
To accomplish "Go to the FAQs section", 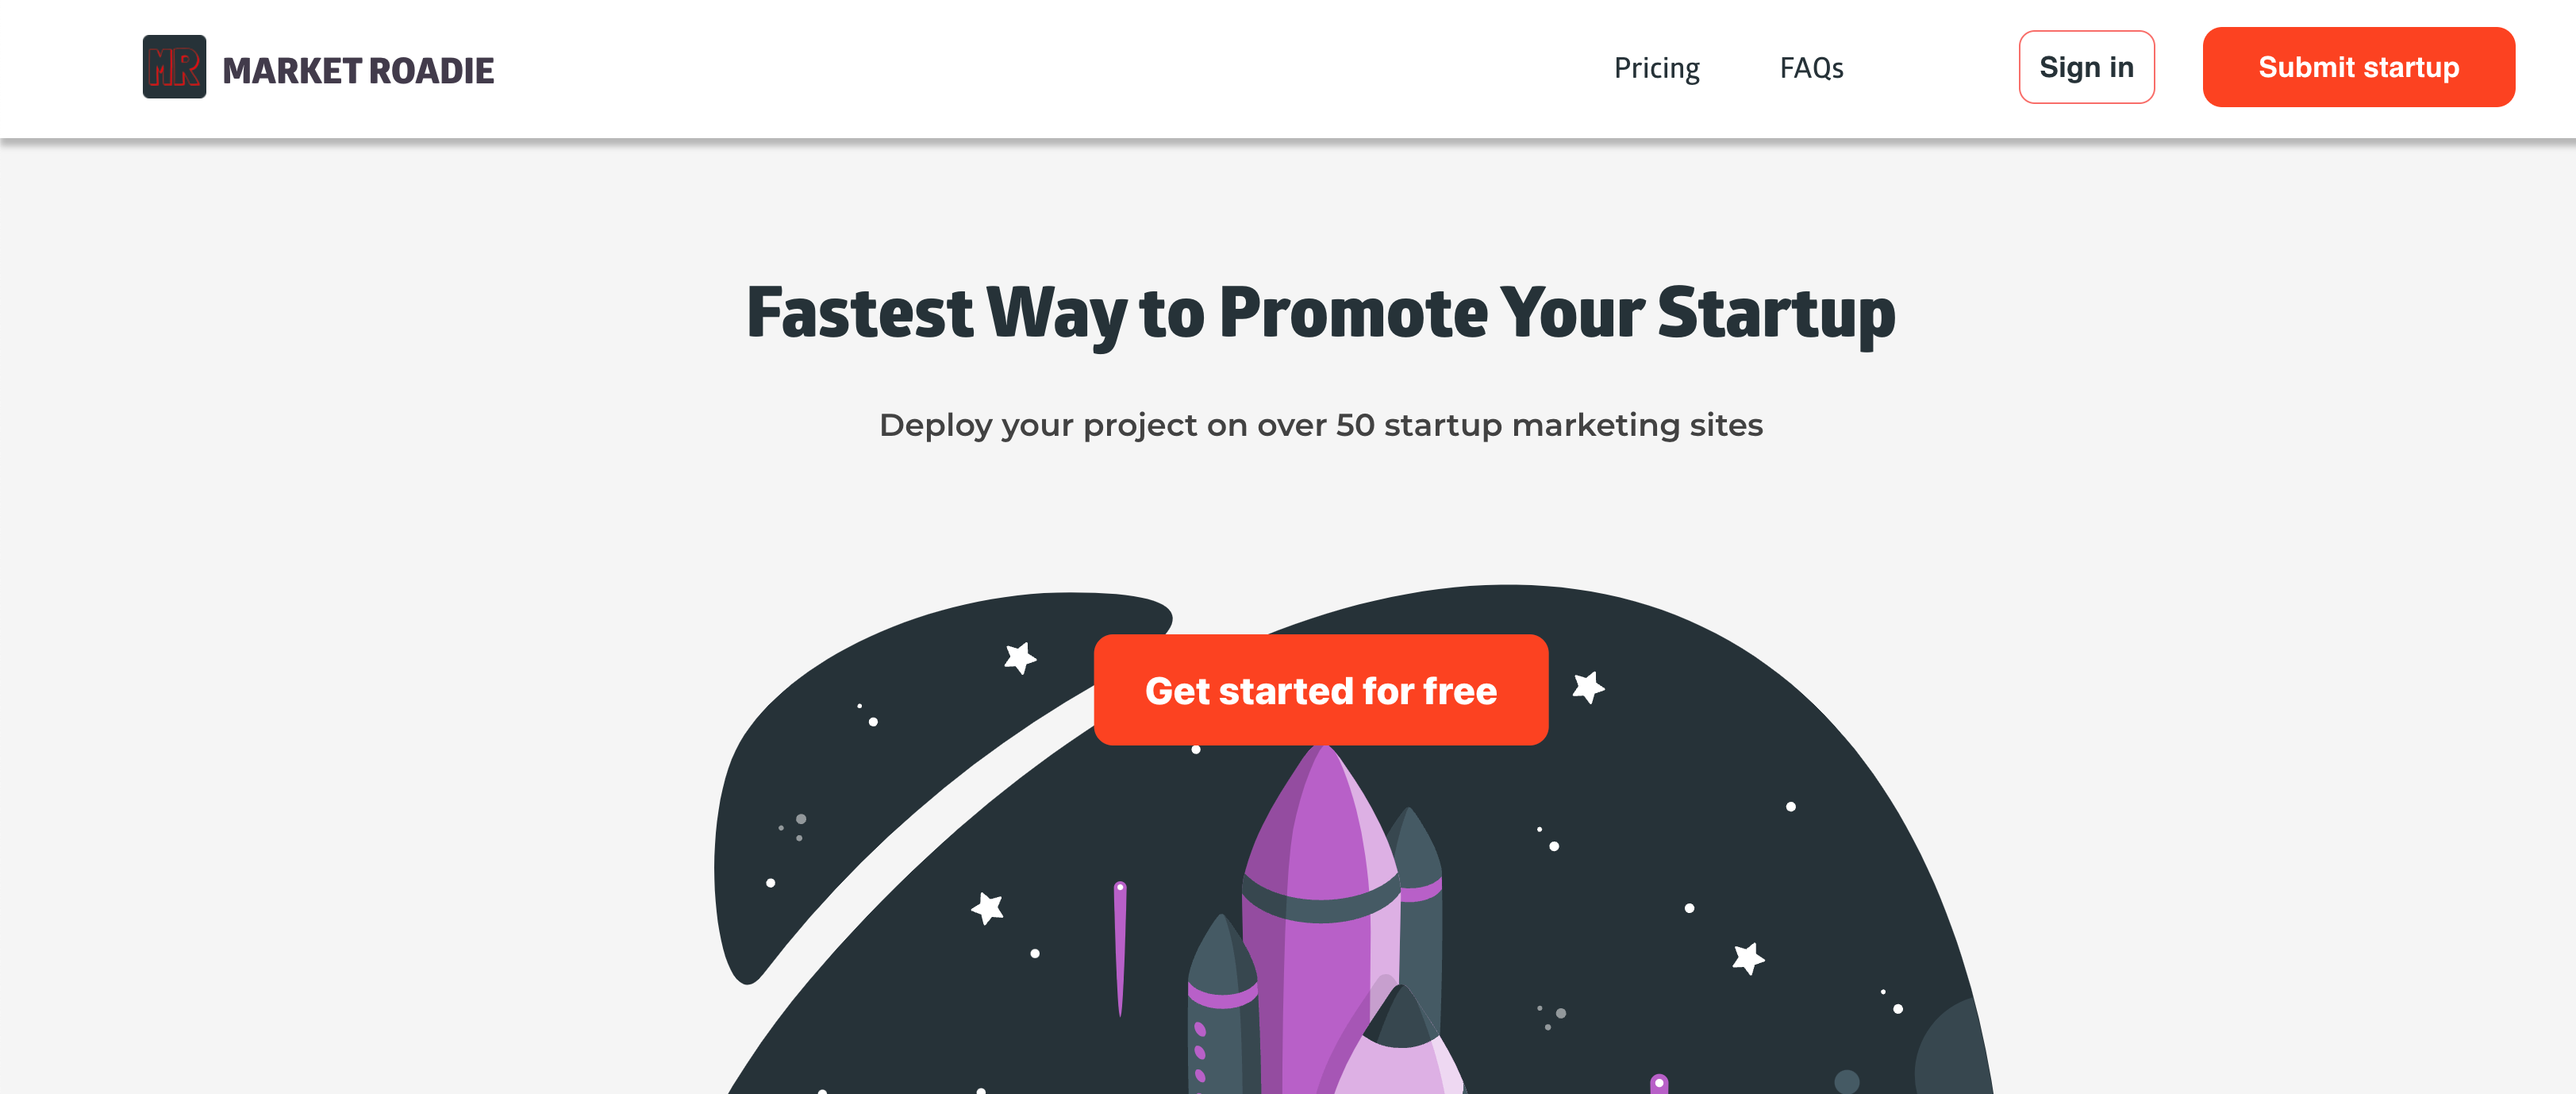I will (x=1811, y=68).
